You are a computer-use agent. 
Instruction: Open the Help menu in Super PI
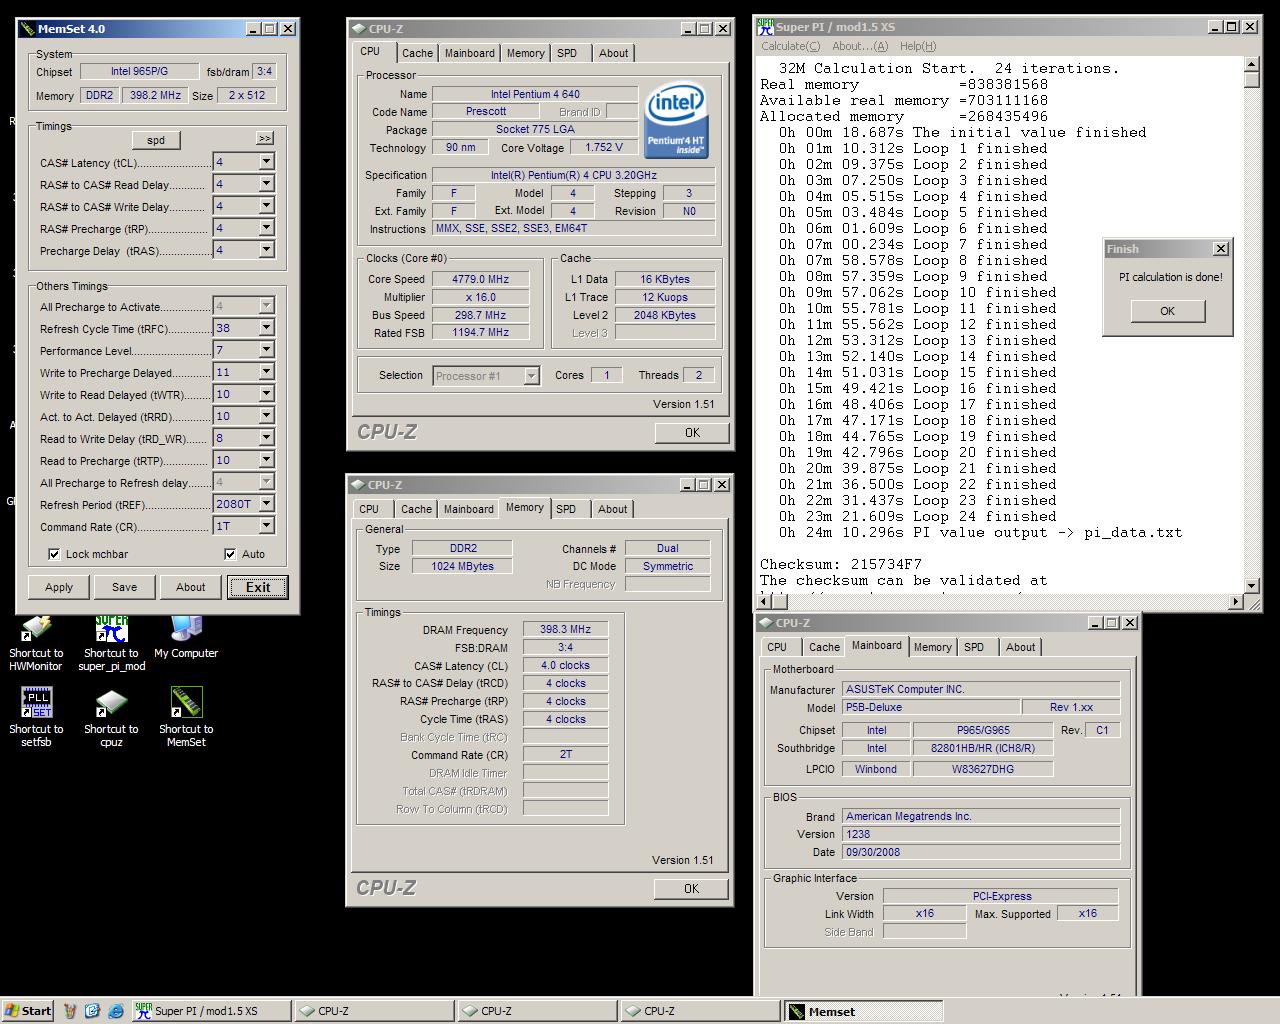pos(918,46)
